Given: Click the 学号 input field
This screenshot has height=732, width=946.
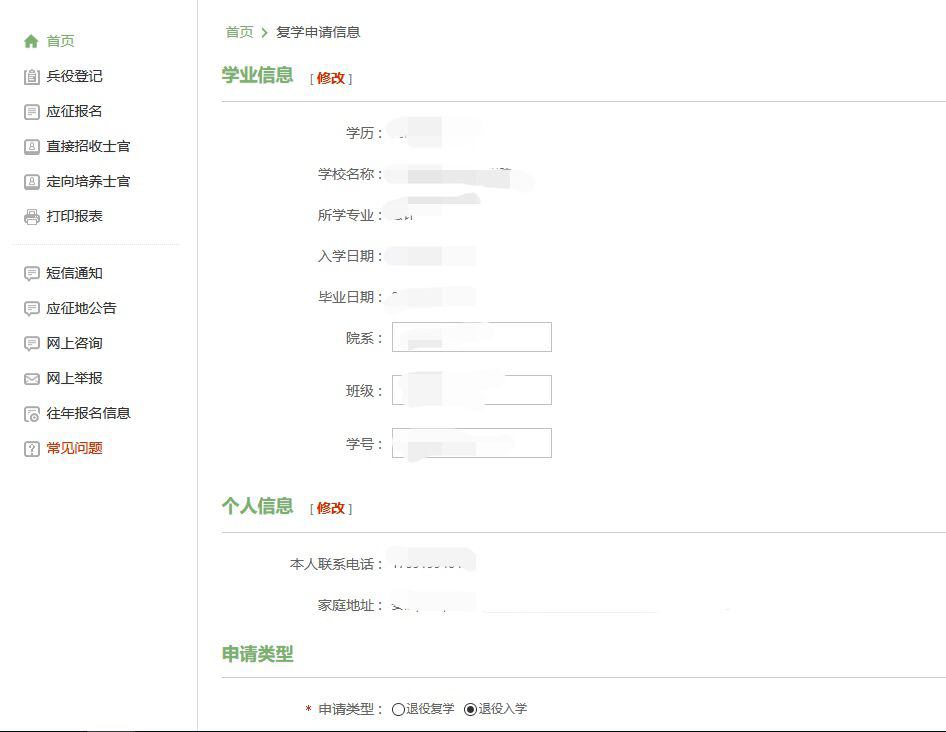Looking at the screenshot, I should 471,443.
